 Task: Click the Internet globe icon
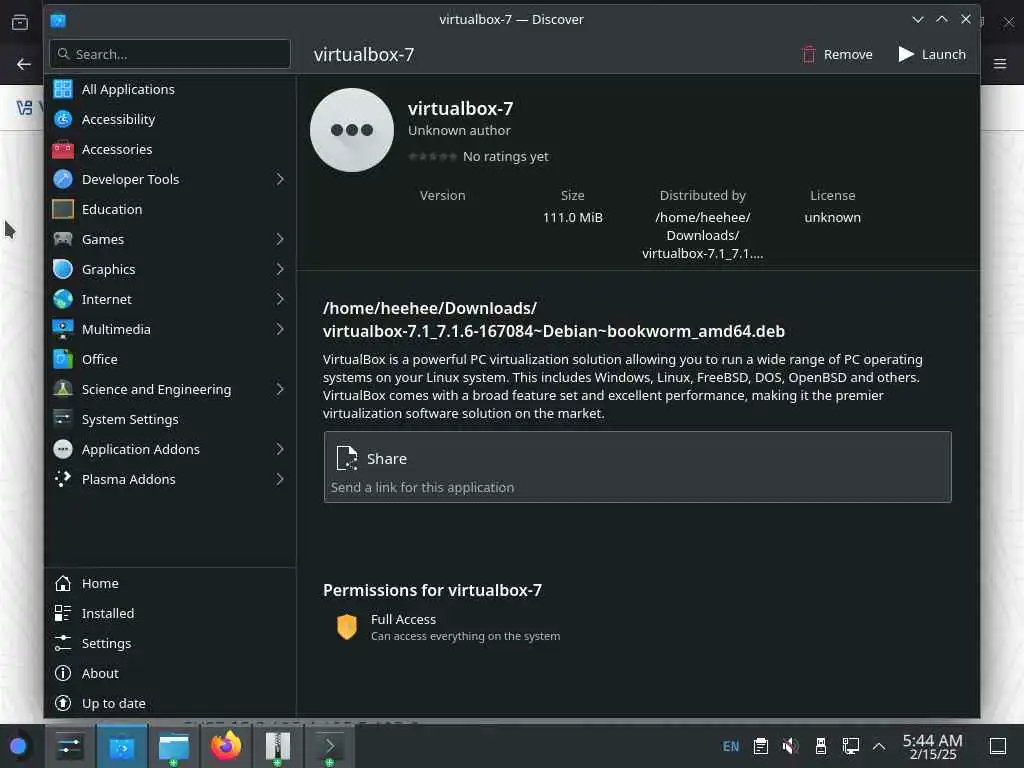[63, 299]
